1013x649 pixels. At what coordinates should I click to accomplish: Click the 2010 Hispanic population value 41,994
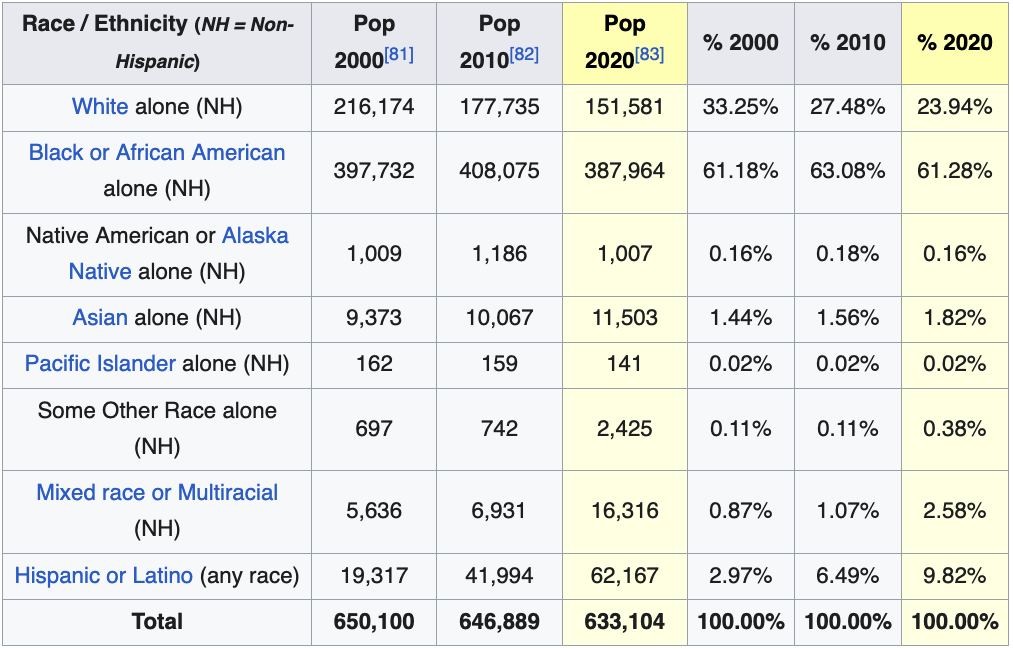tap(499, 576)
